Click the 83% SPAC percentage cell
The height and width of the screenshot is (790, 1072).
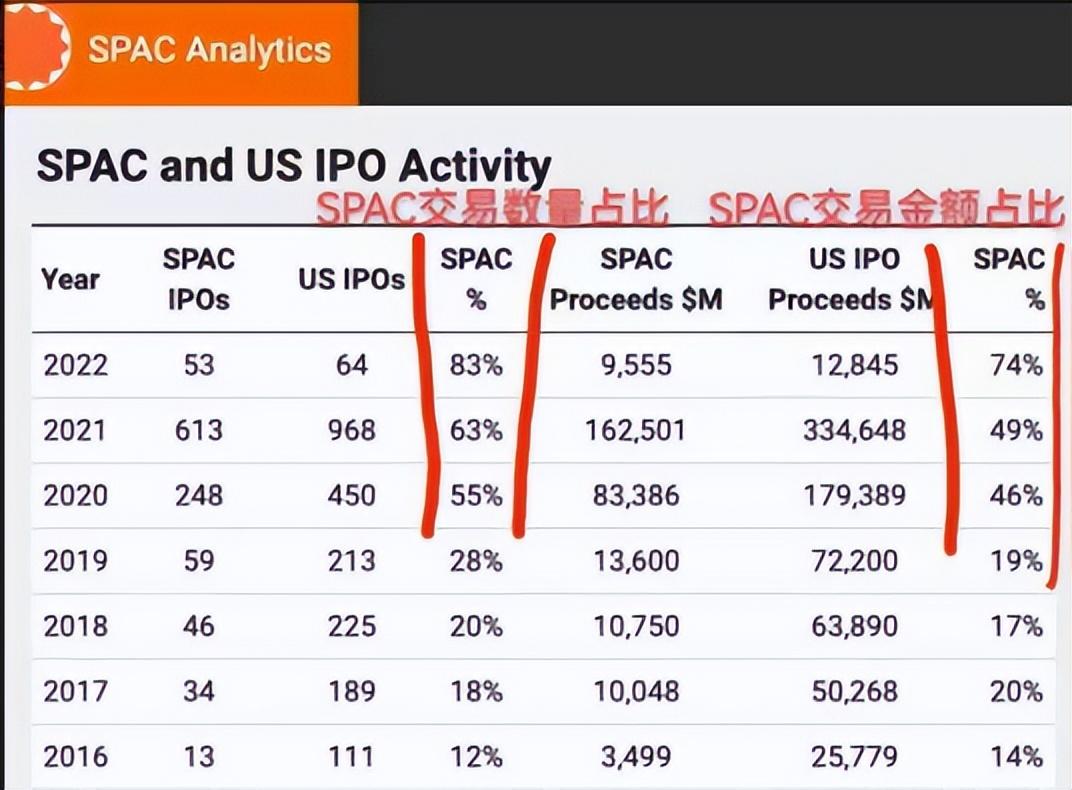476,365
